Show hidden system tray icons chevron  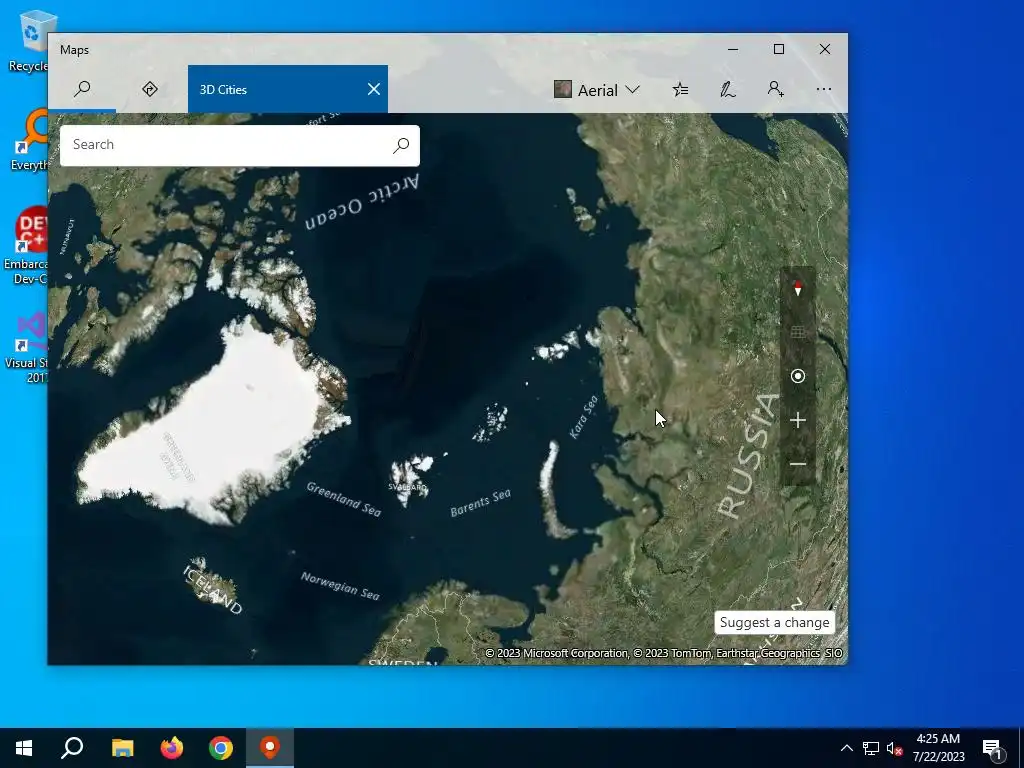click(x=846, y=748)
